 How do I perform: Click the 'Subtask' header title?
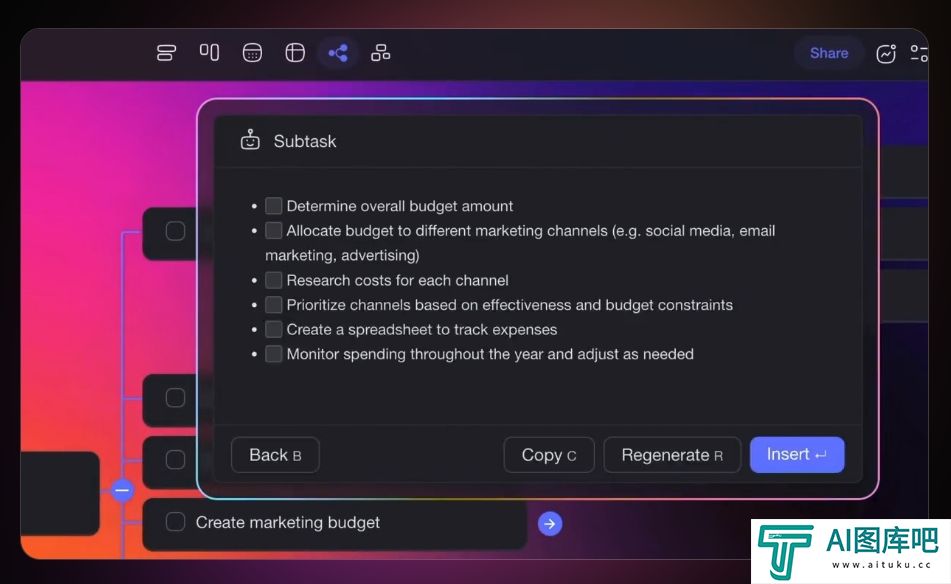coord(304,141)
